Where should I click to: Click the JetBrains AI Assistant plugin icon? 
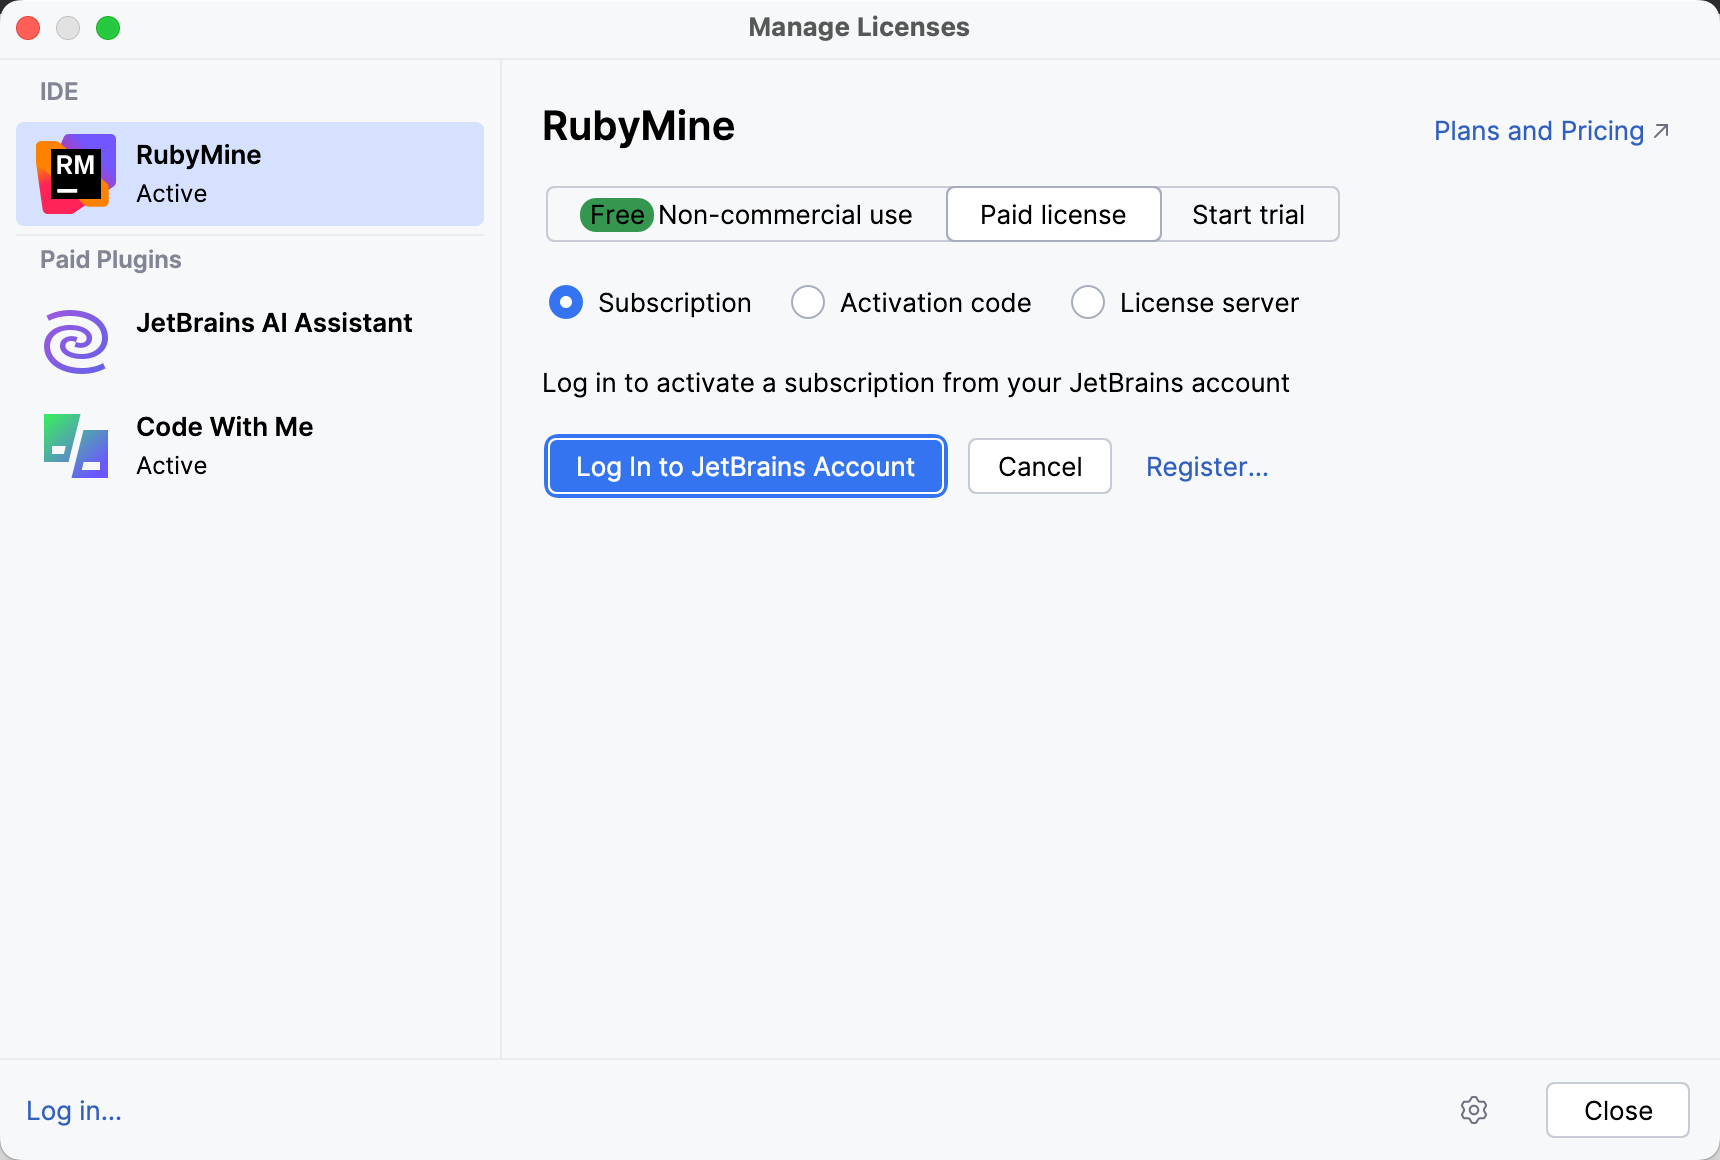[75, 341]
